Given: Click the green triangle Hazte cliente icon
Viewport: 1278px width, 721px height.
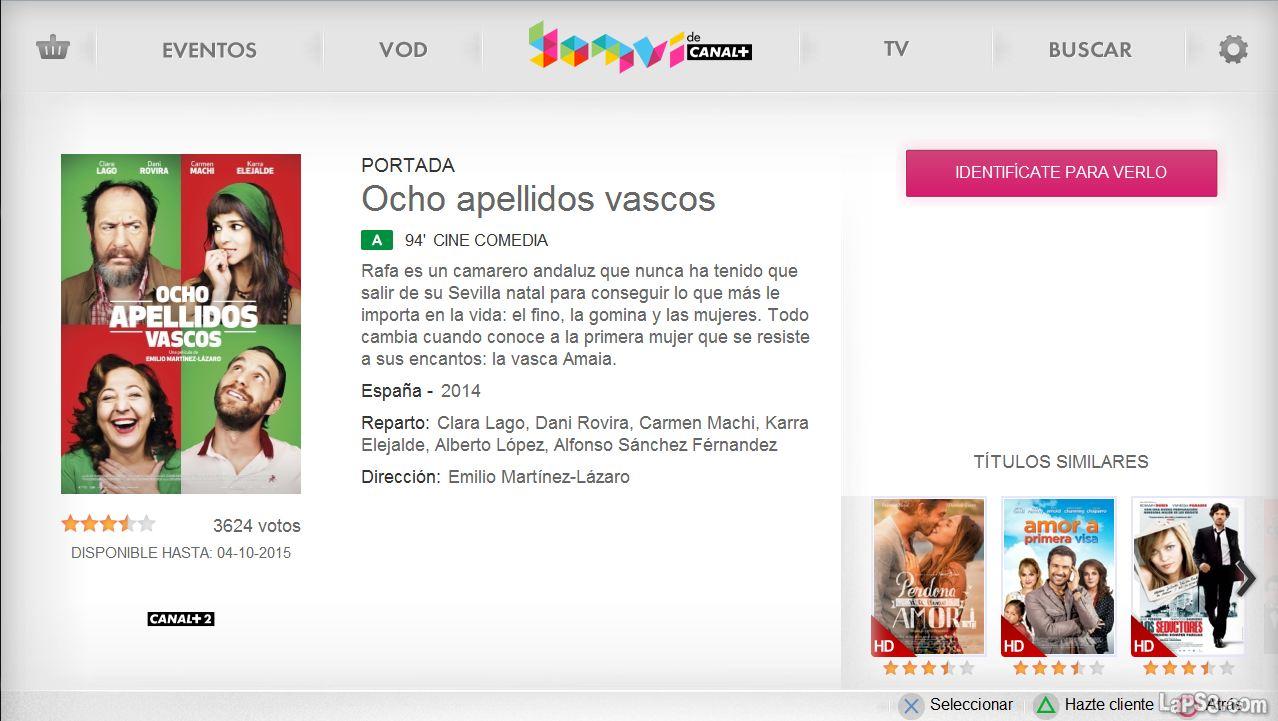Looking at the screenshot, I should [x=1045, y=706].
